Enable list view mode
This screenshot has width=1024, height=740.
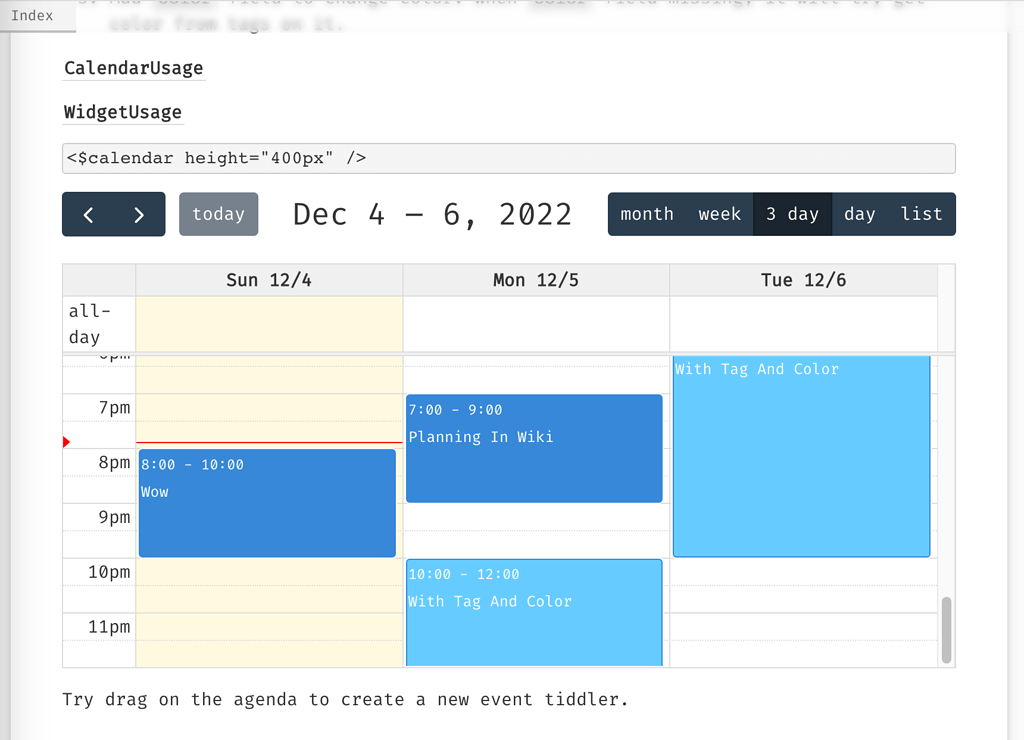coord(921,214)
